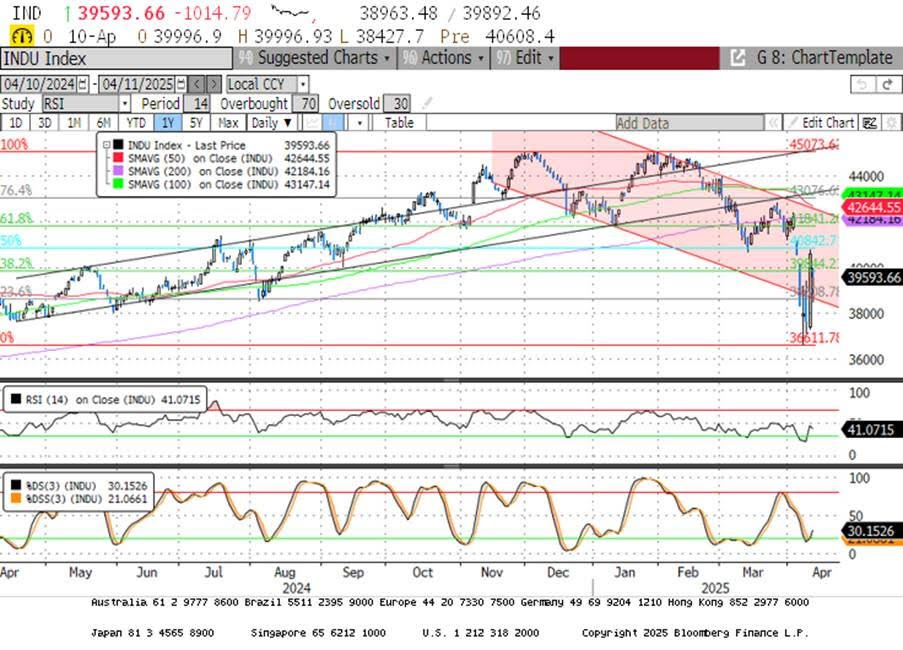Expand the Study RSI dropdown arrow

(125, 104)
